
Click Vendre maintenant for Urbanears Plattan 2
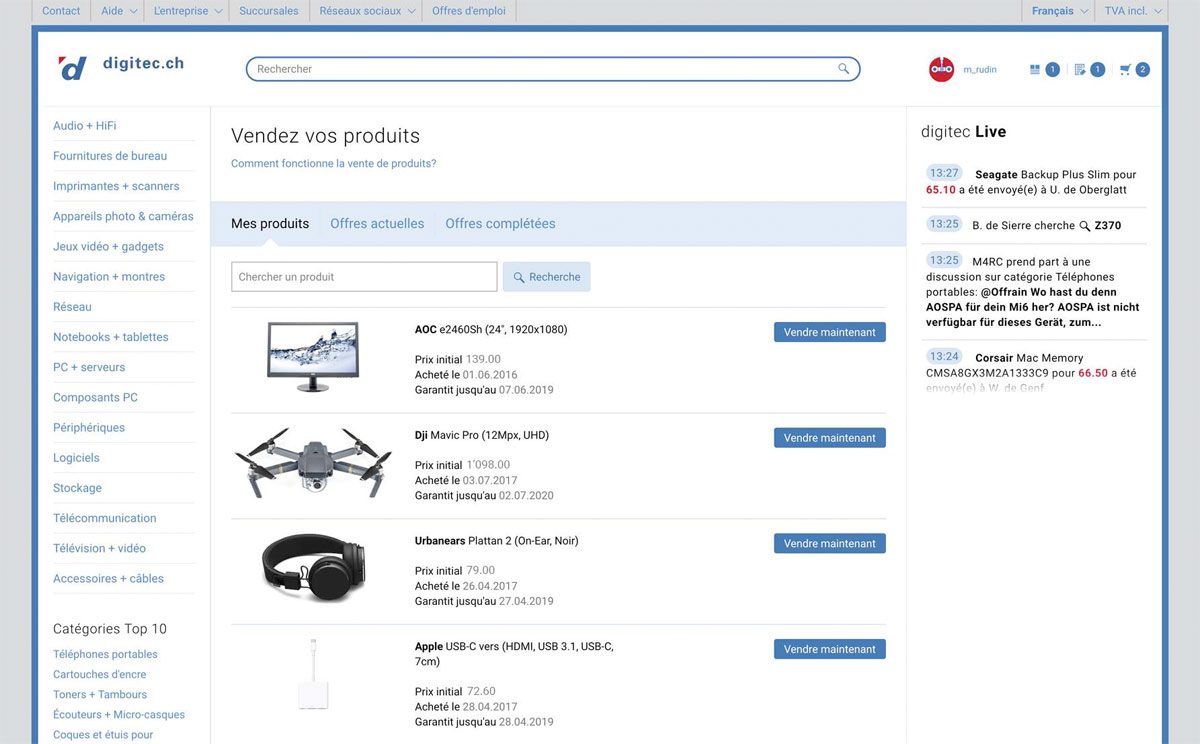click(x=830, y=544)
